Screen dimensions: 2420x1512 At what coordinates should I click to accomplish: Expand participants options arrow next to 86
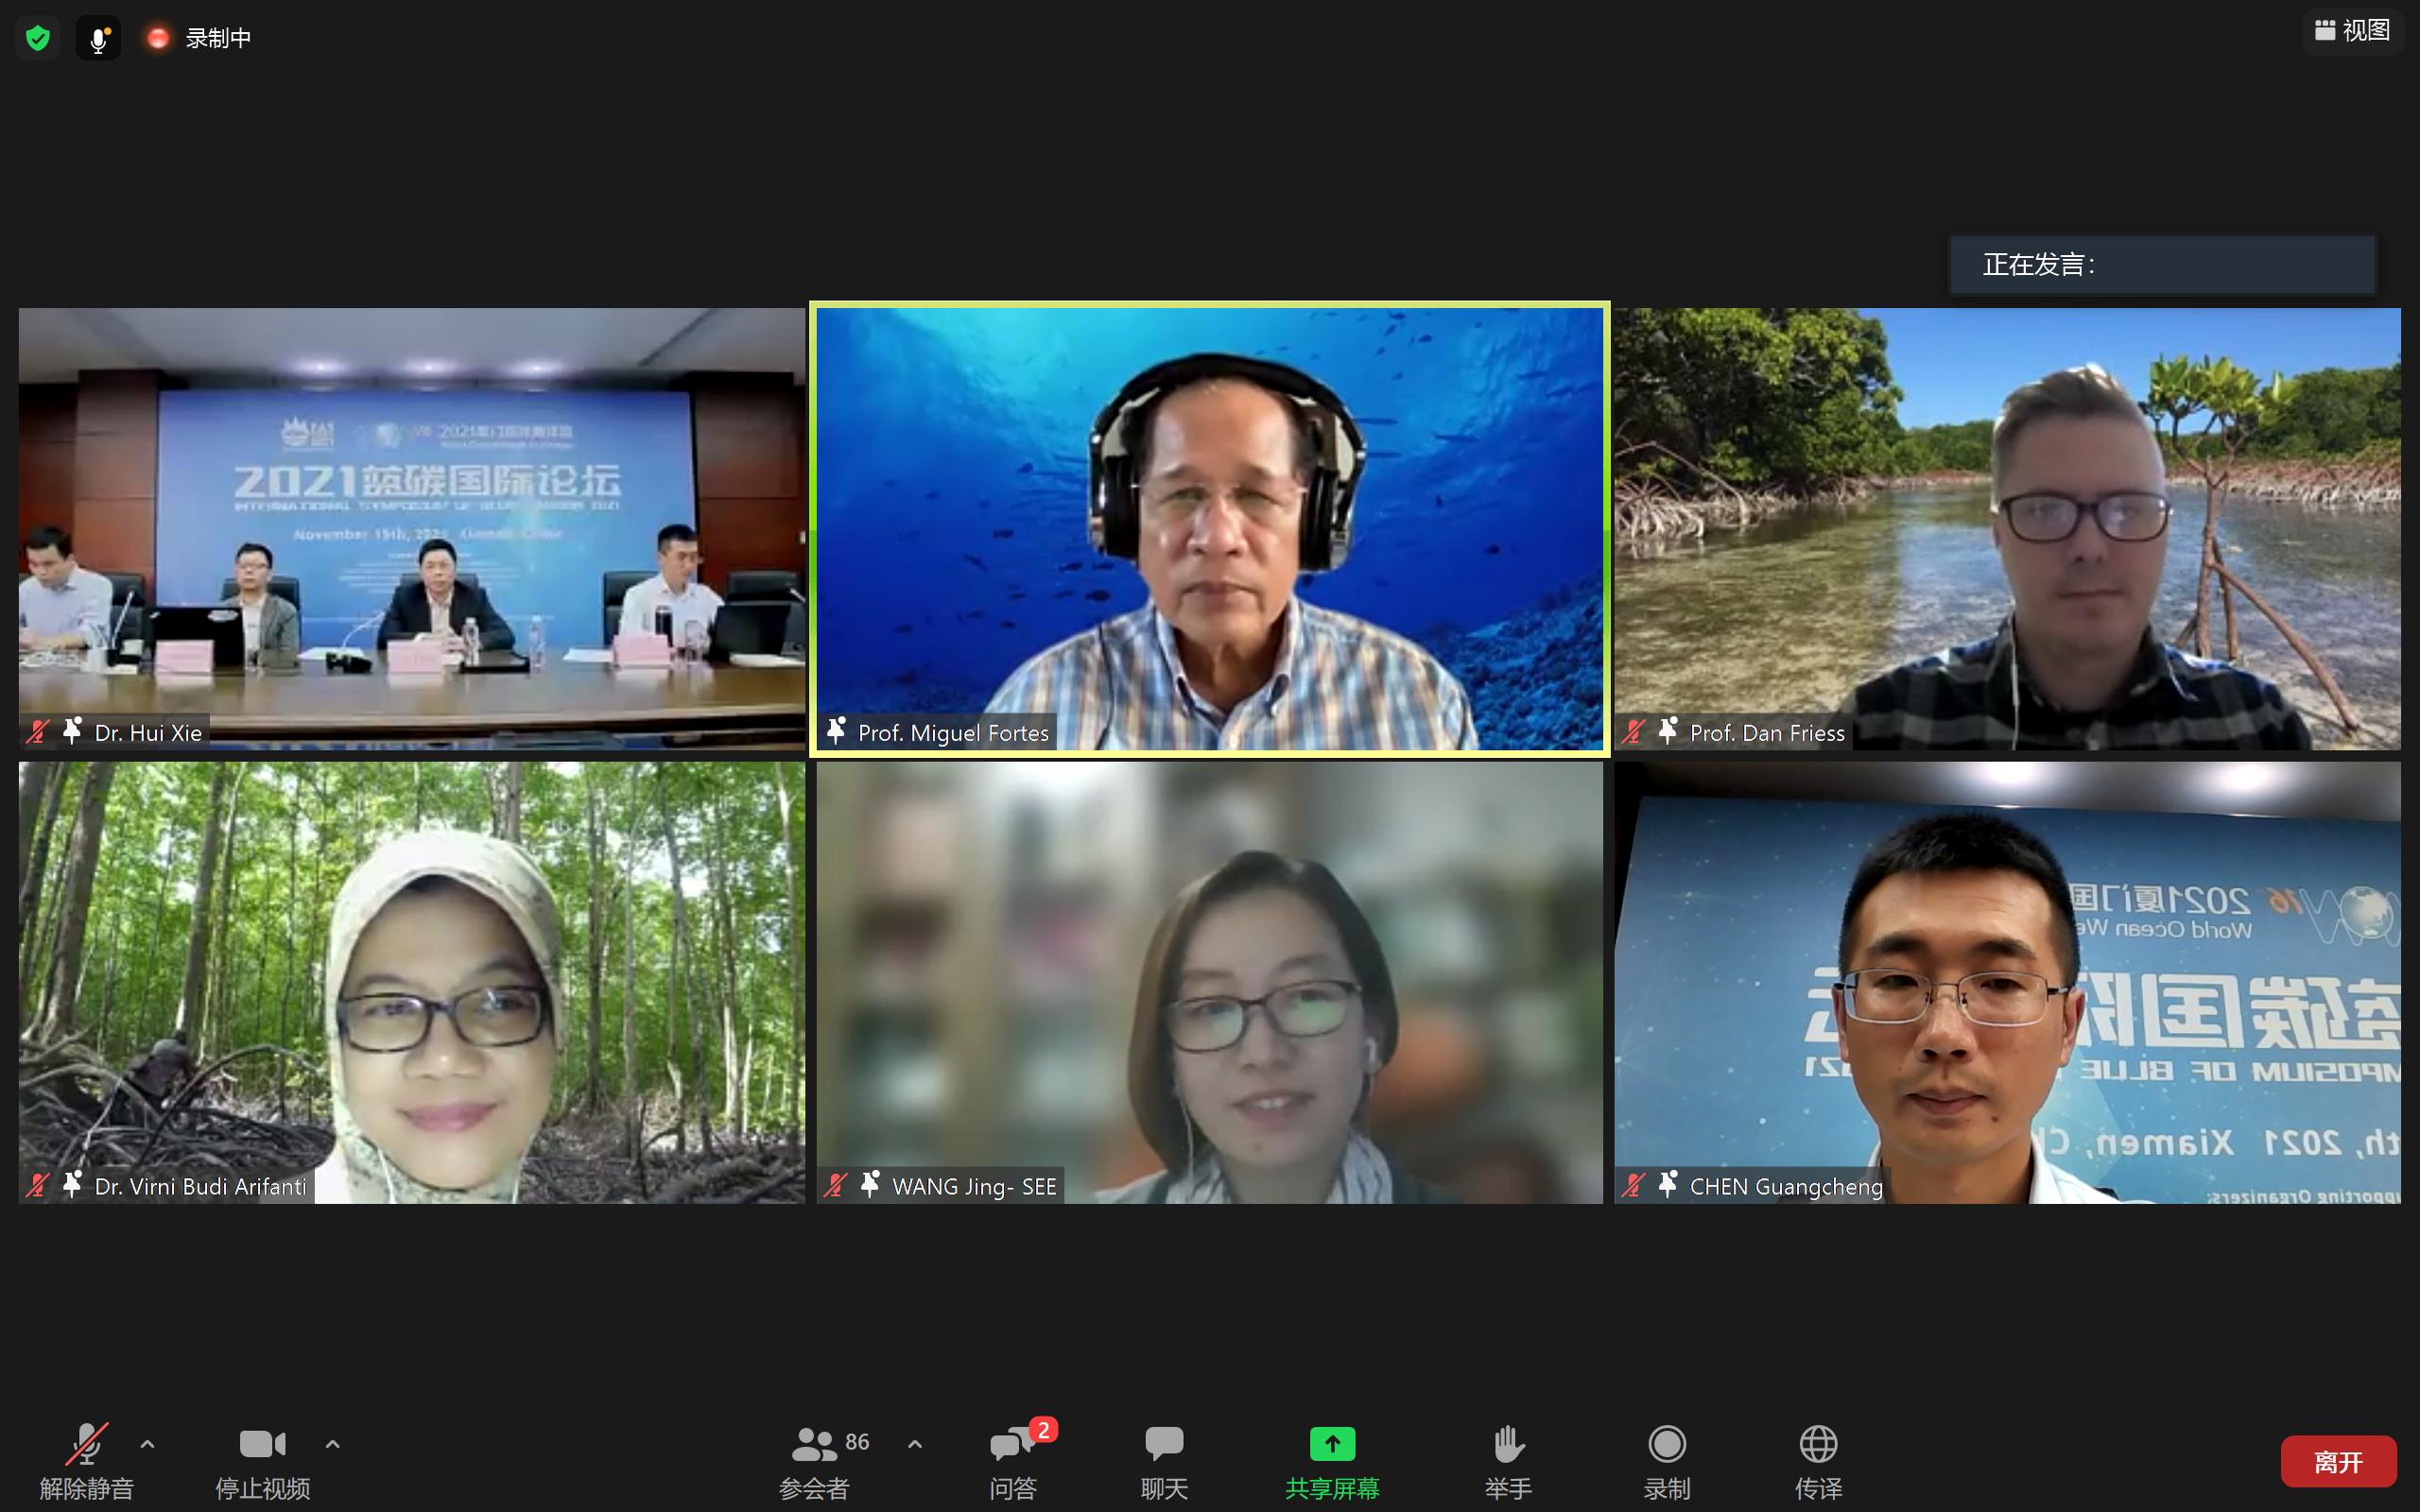pyautogui.click(x=914, y=1444)
